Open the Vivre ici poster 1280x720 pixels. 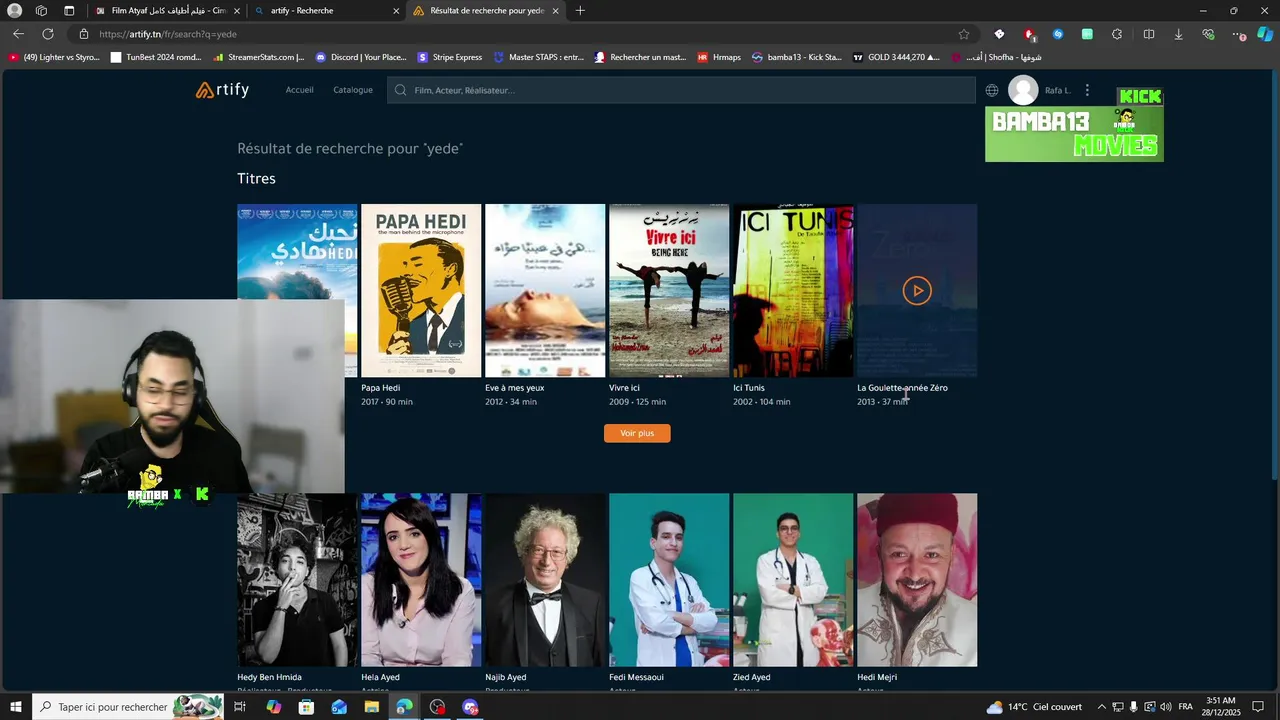(669, 290)
